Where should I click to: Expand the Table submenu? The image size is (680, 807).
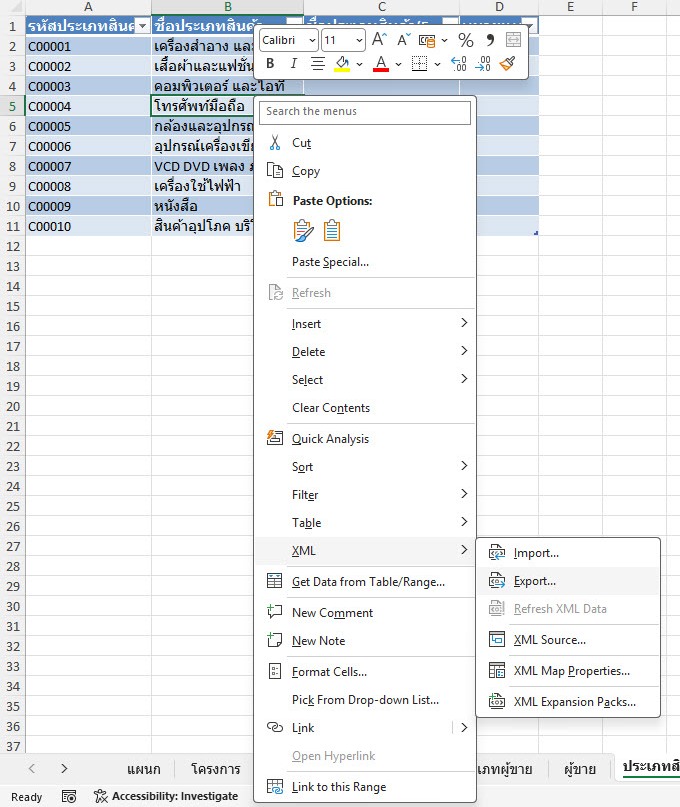tap(365, 522)
